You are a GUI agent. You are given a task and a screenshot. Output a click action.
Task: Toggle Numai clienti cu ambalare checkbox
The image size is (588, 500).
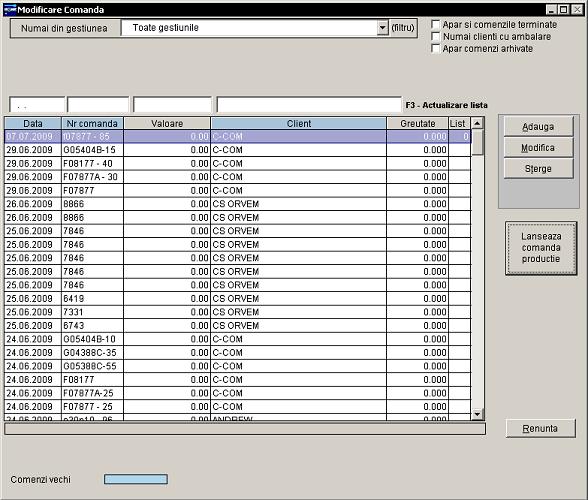pos(435,37)
